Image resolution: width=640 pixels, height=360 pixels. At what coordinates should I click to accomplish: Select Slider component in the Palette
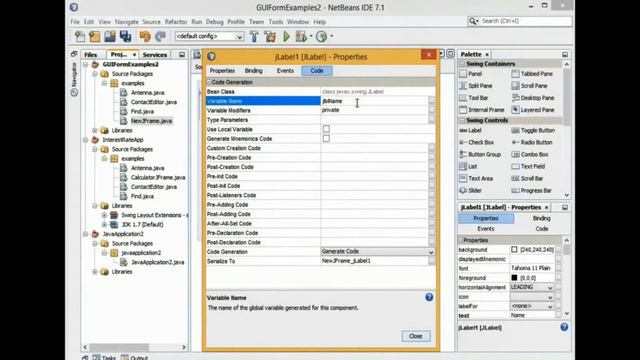click(x=471, y=191)
